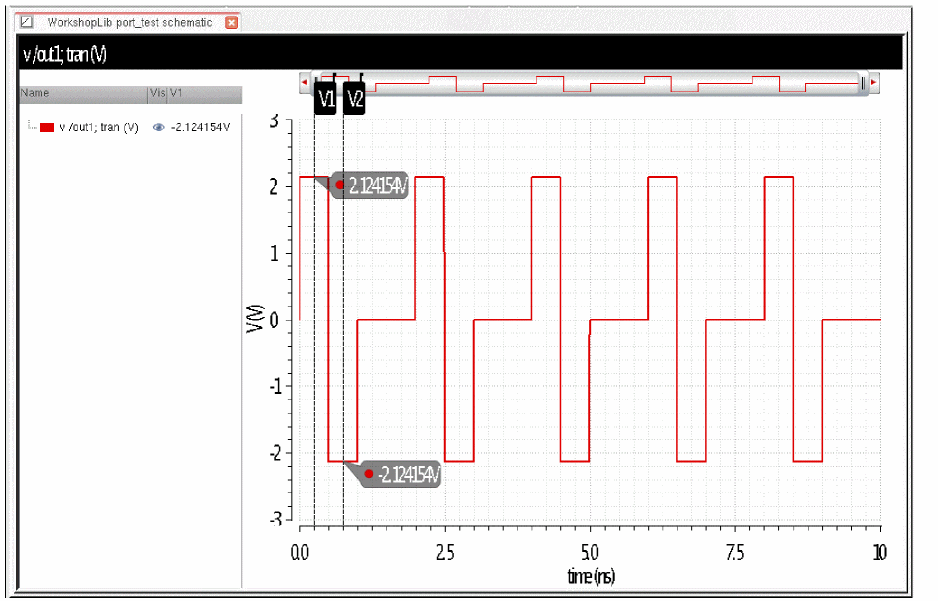Click the time (ns) axis label
This screenshot has height=601, width=938.
click(x=591, y=575)
